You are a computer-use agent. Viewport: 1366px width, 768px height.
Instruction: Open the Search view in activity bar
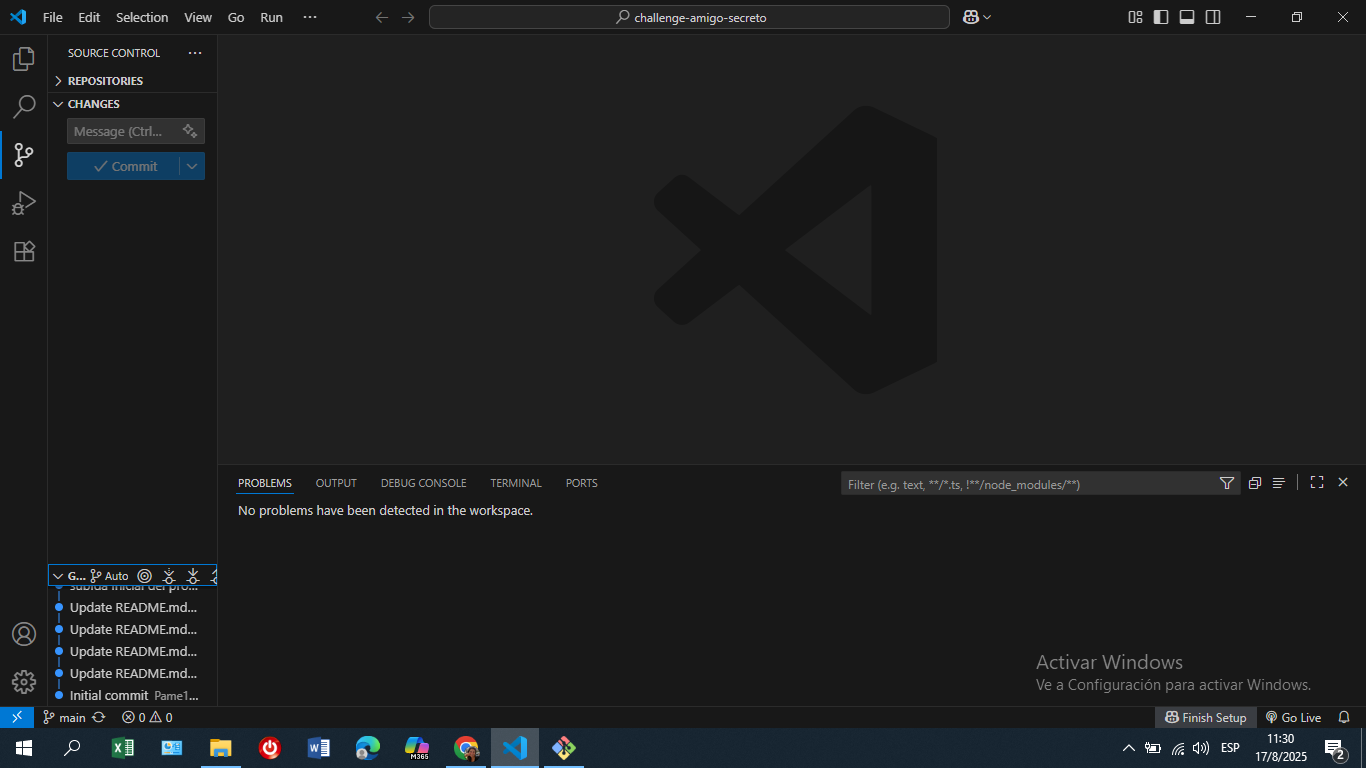coord(24,107)
